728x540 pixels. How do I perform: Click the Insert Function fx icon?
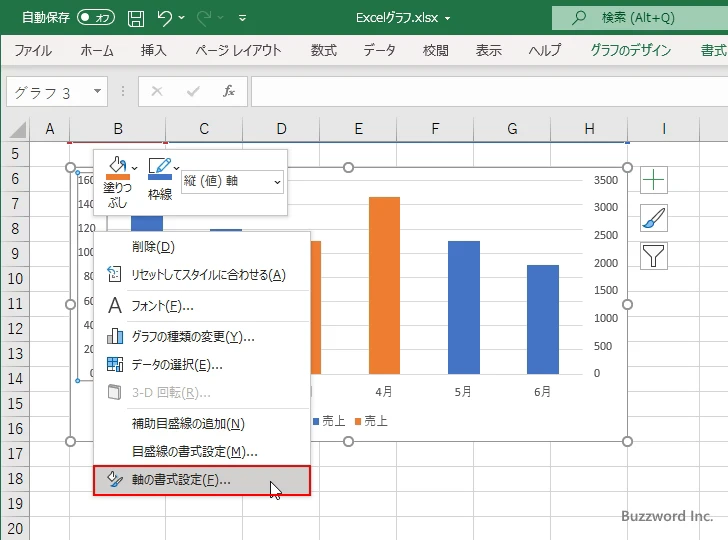228,92
